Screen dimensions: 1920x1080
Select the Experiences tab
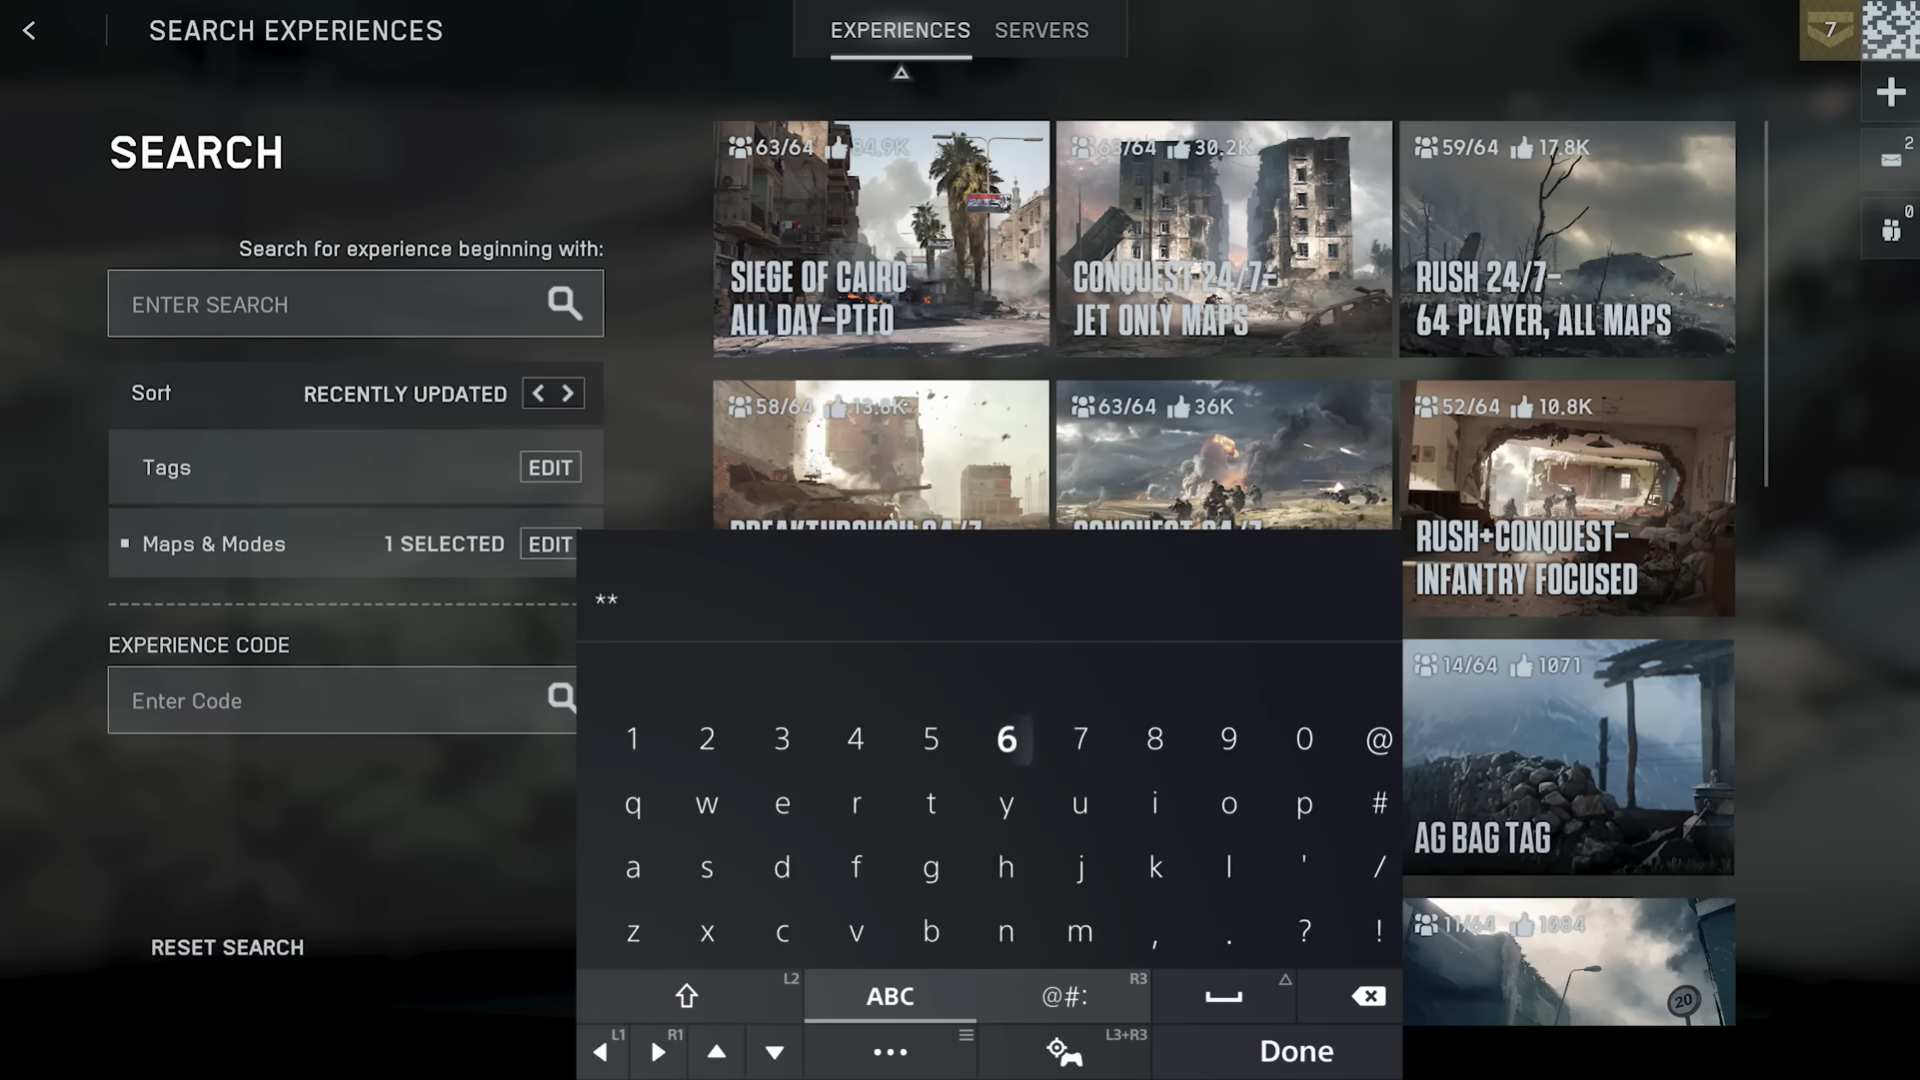(x=899, y=30)
